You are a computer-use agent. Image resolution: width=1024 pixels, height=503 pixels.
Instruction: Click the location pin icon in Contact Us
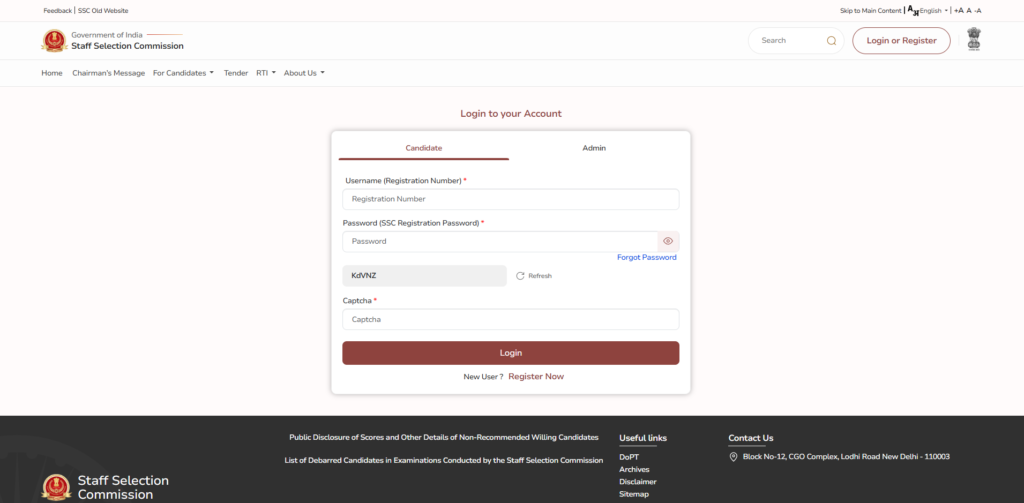click(x=733, y=457)
